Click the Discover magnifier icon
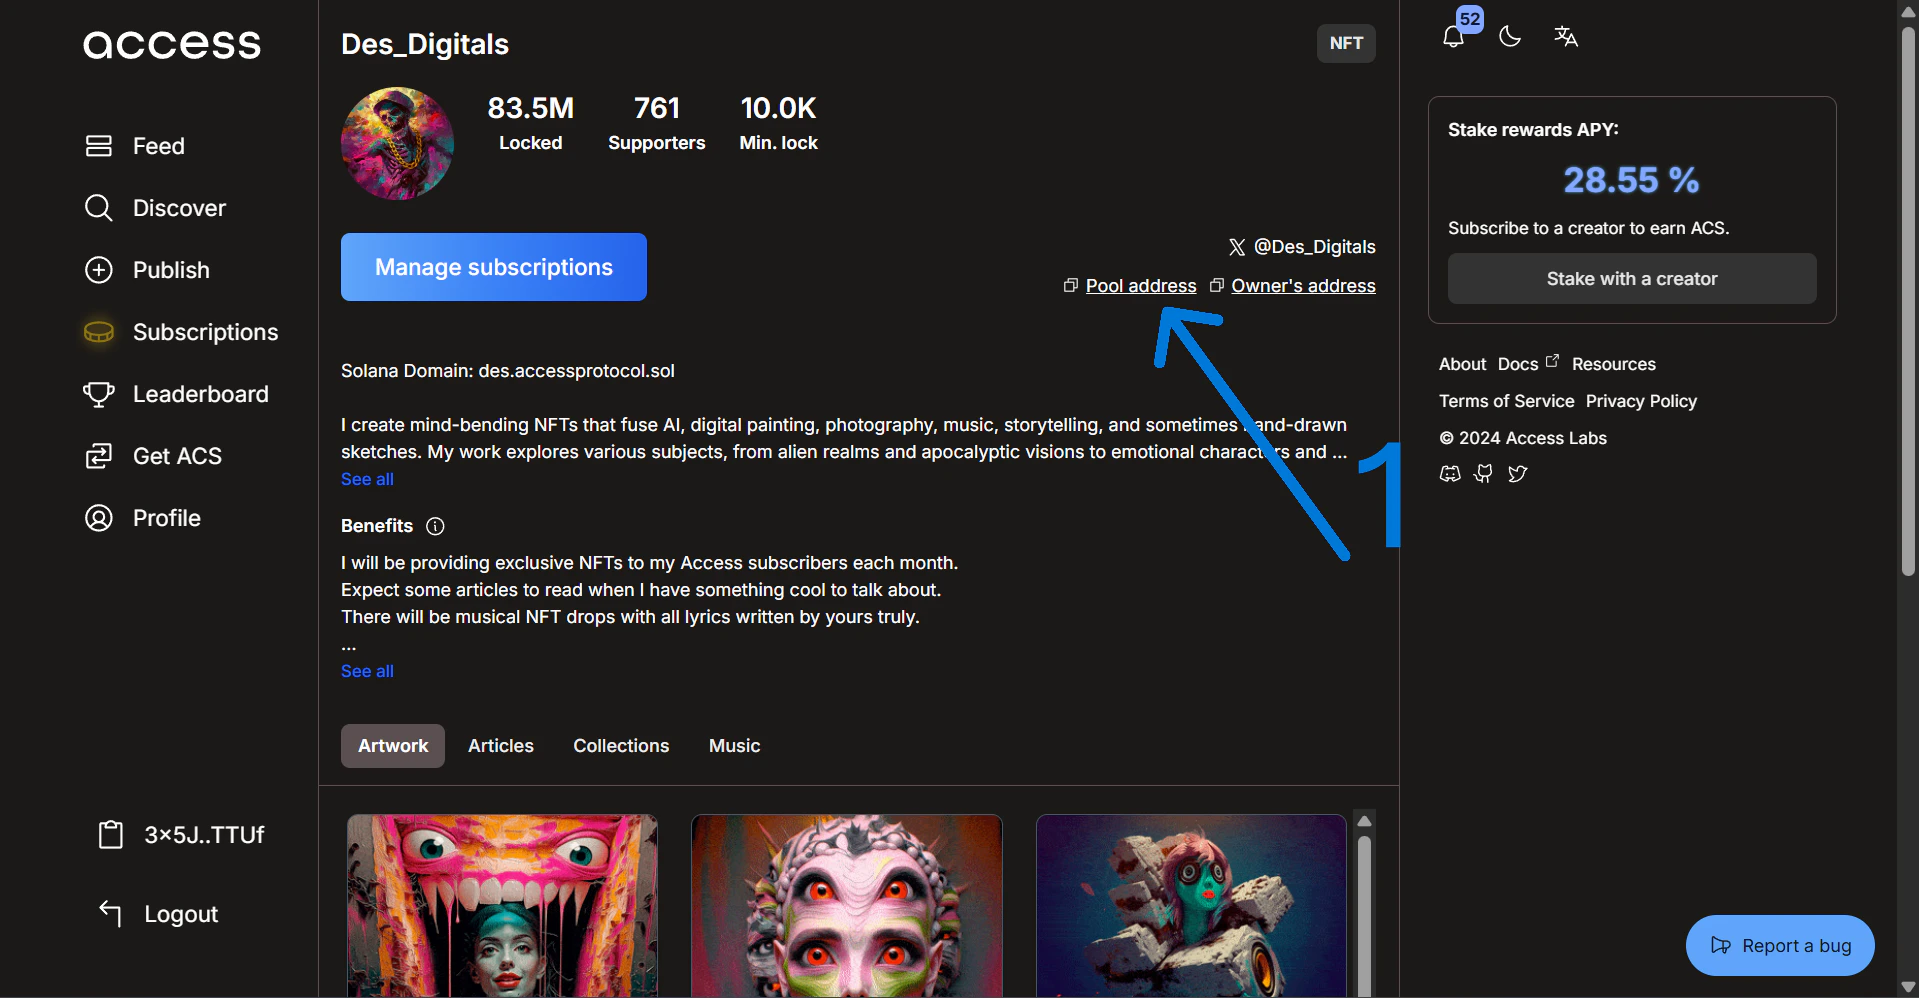This screenshot has width=1919, height=998. 99,208
